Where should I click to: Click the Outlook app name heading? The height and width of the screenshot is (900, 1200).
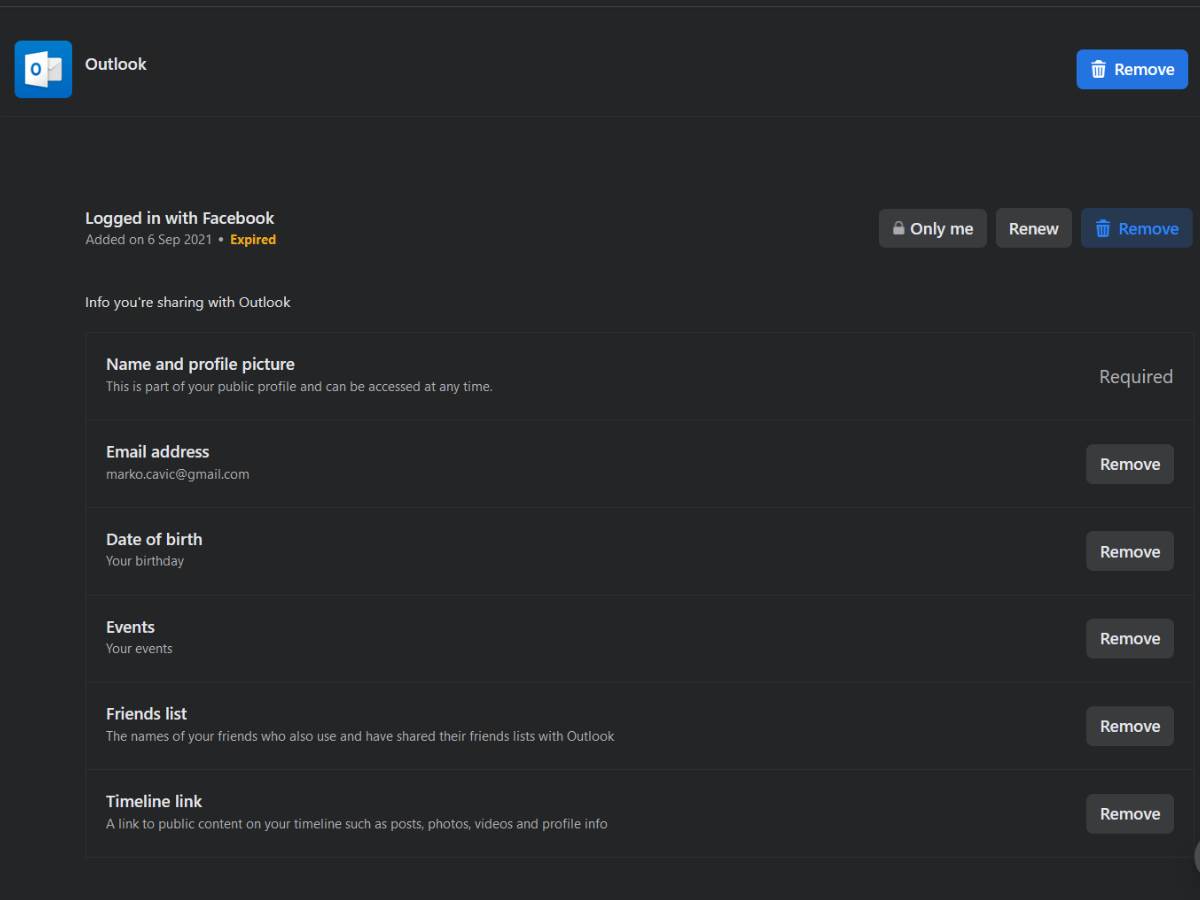point(116,64)
